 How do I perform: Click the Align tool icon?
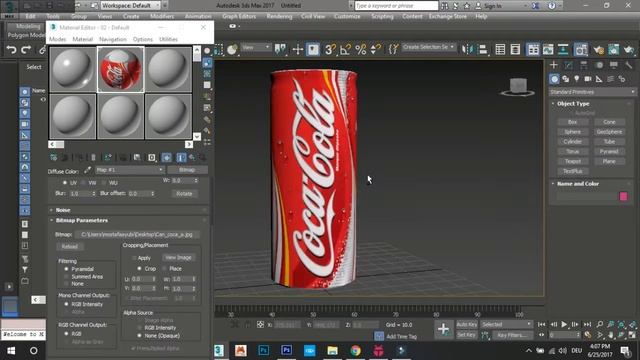click(x=482, y=49)
